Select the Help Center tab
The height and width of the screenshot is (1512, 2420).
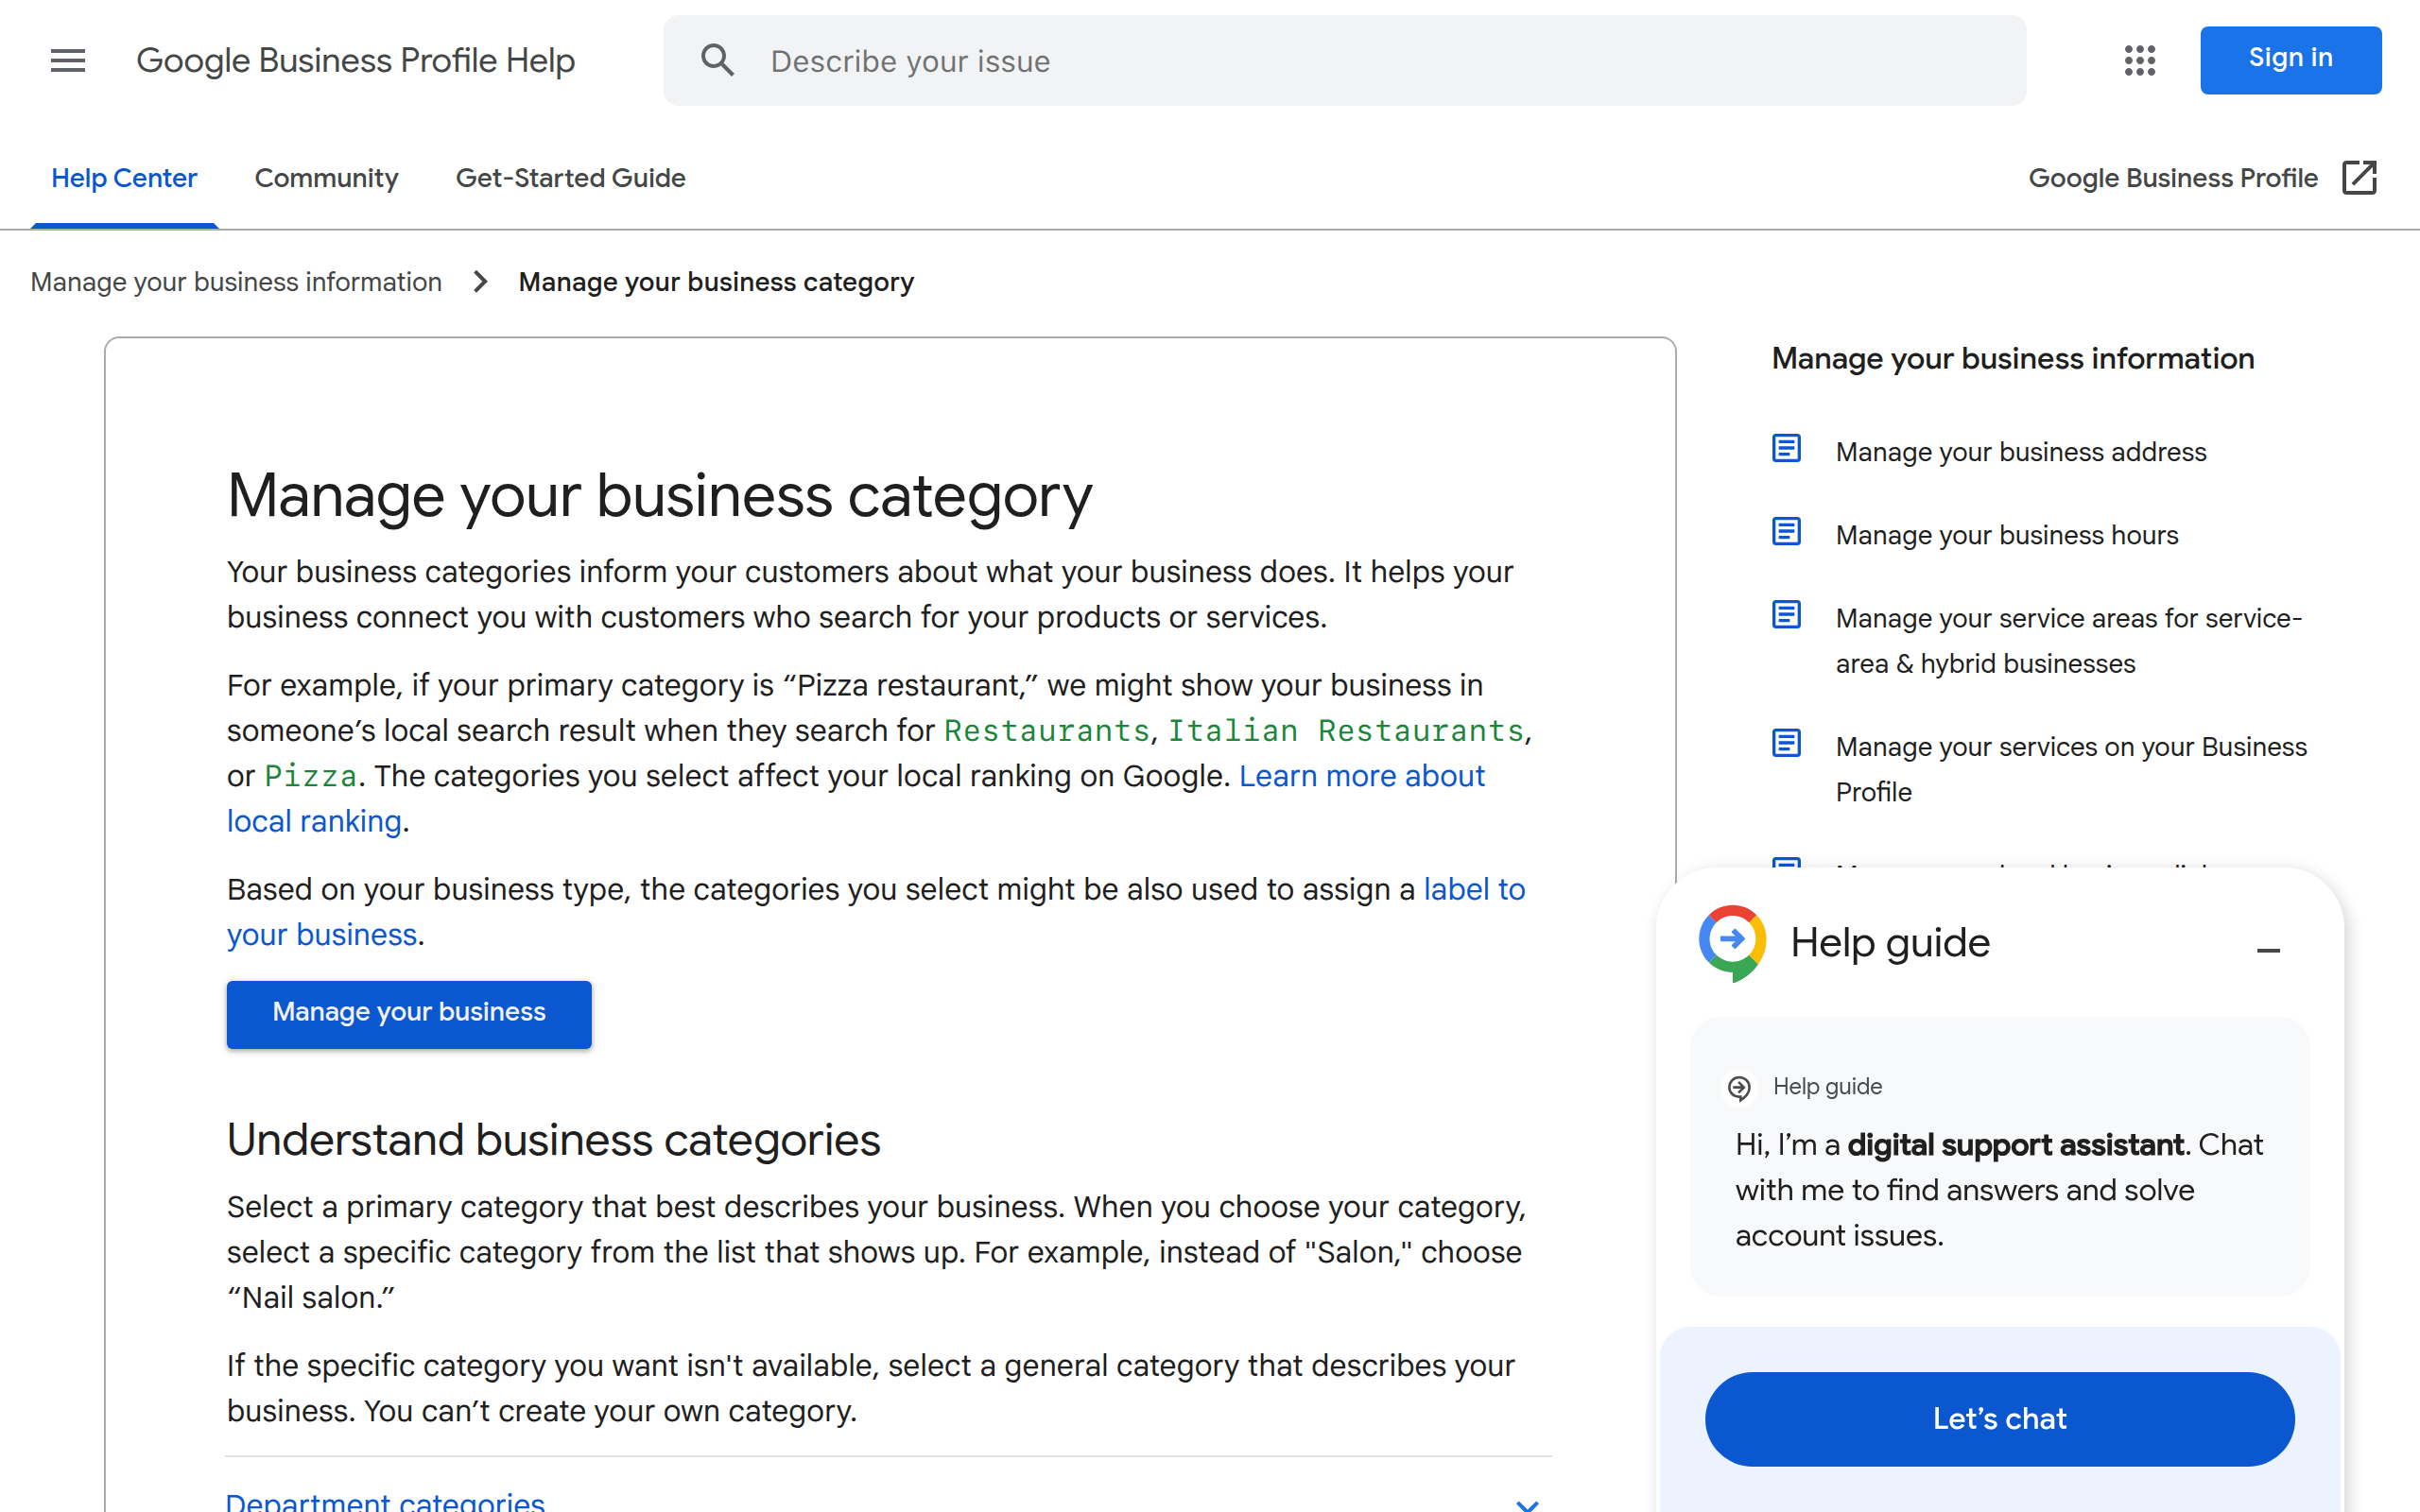(x=124, y=178)
